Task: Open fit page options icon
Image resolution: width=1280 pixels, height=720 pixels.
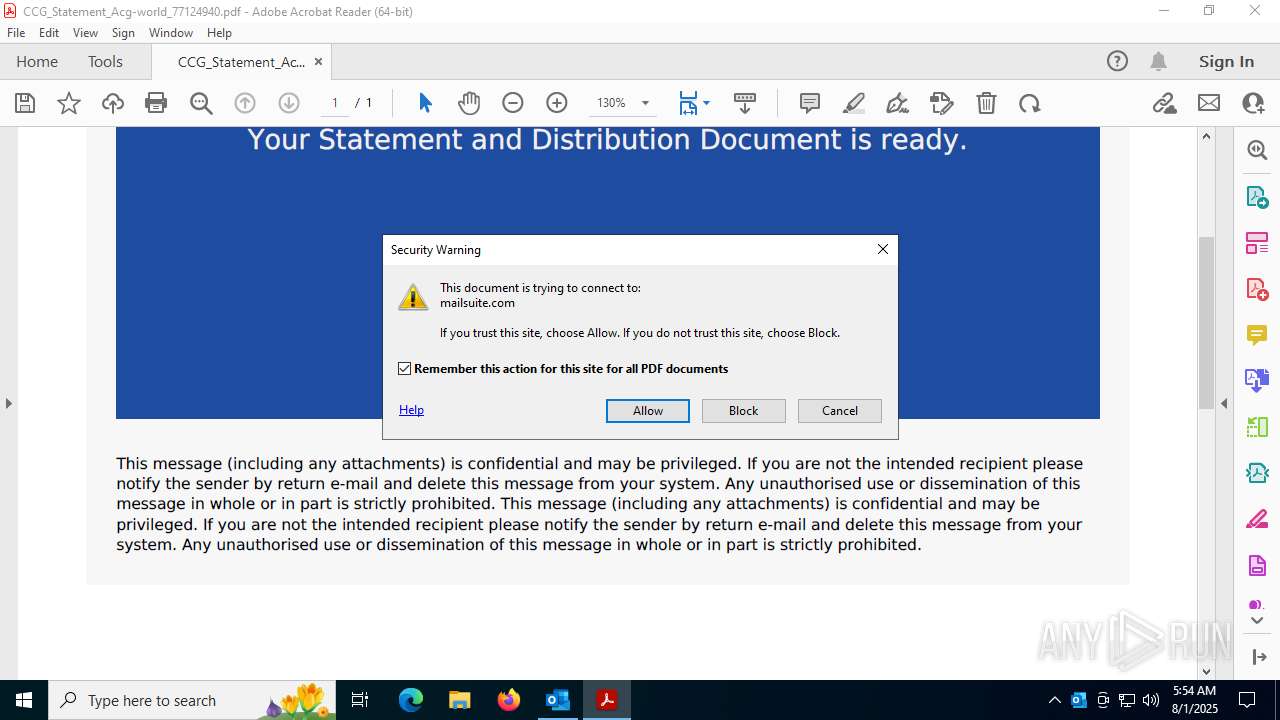Action: (x=694, y=103)
